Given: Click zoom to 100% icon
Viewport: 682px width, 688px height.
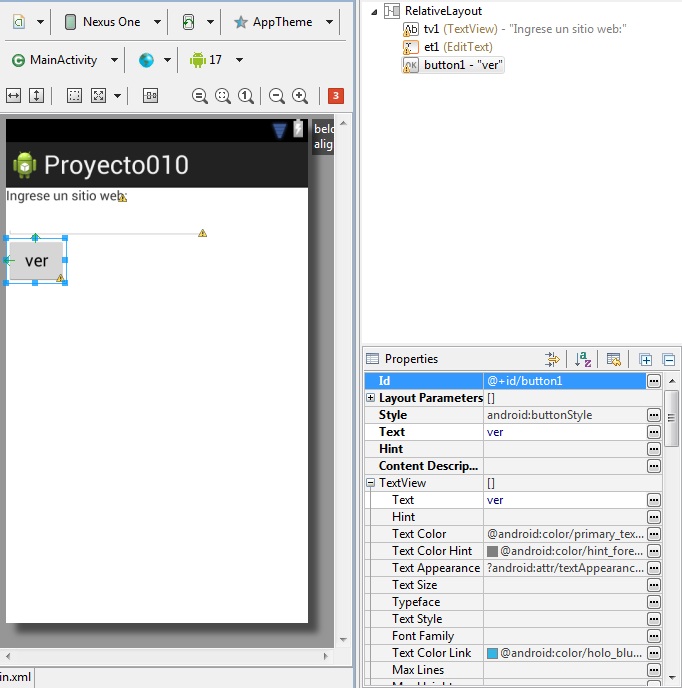Looking at the screenshot, I should click(246, 96).
